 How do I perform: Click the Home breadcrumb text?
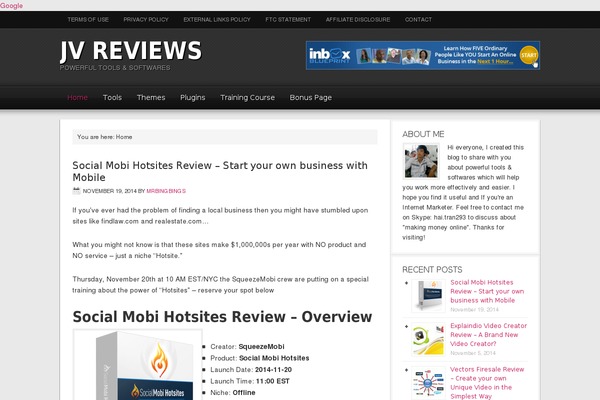[x=124, y=137]
